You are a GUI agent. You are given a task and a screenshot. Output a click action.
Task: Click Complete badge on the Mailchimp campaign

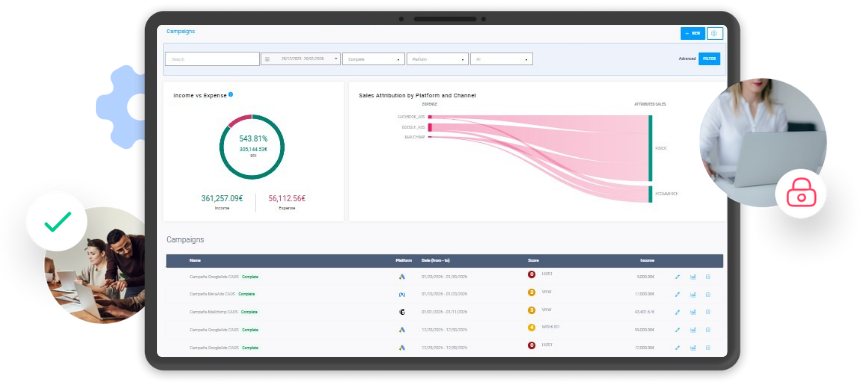249,312
